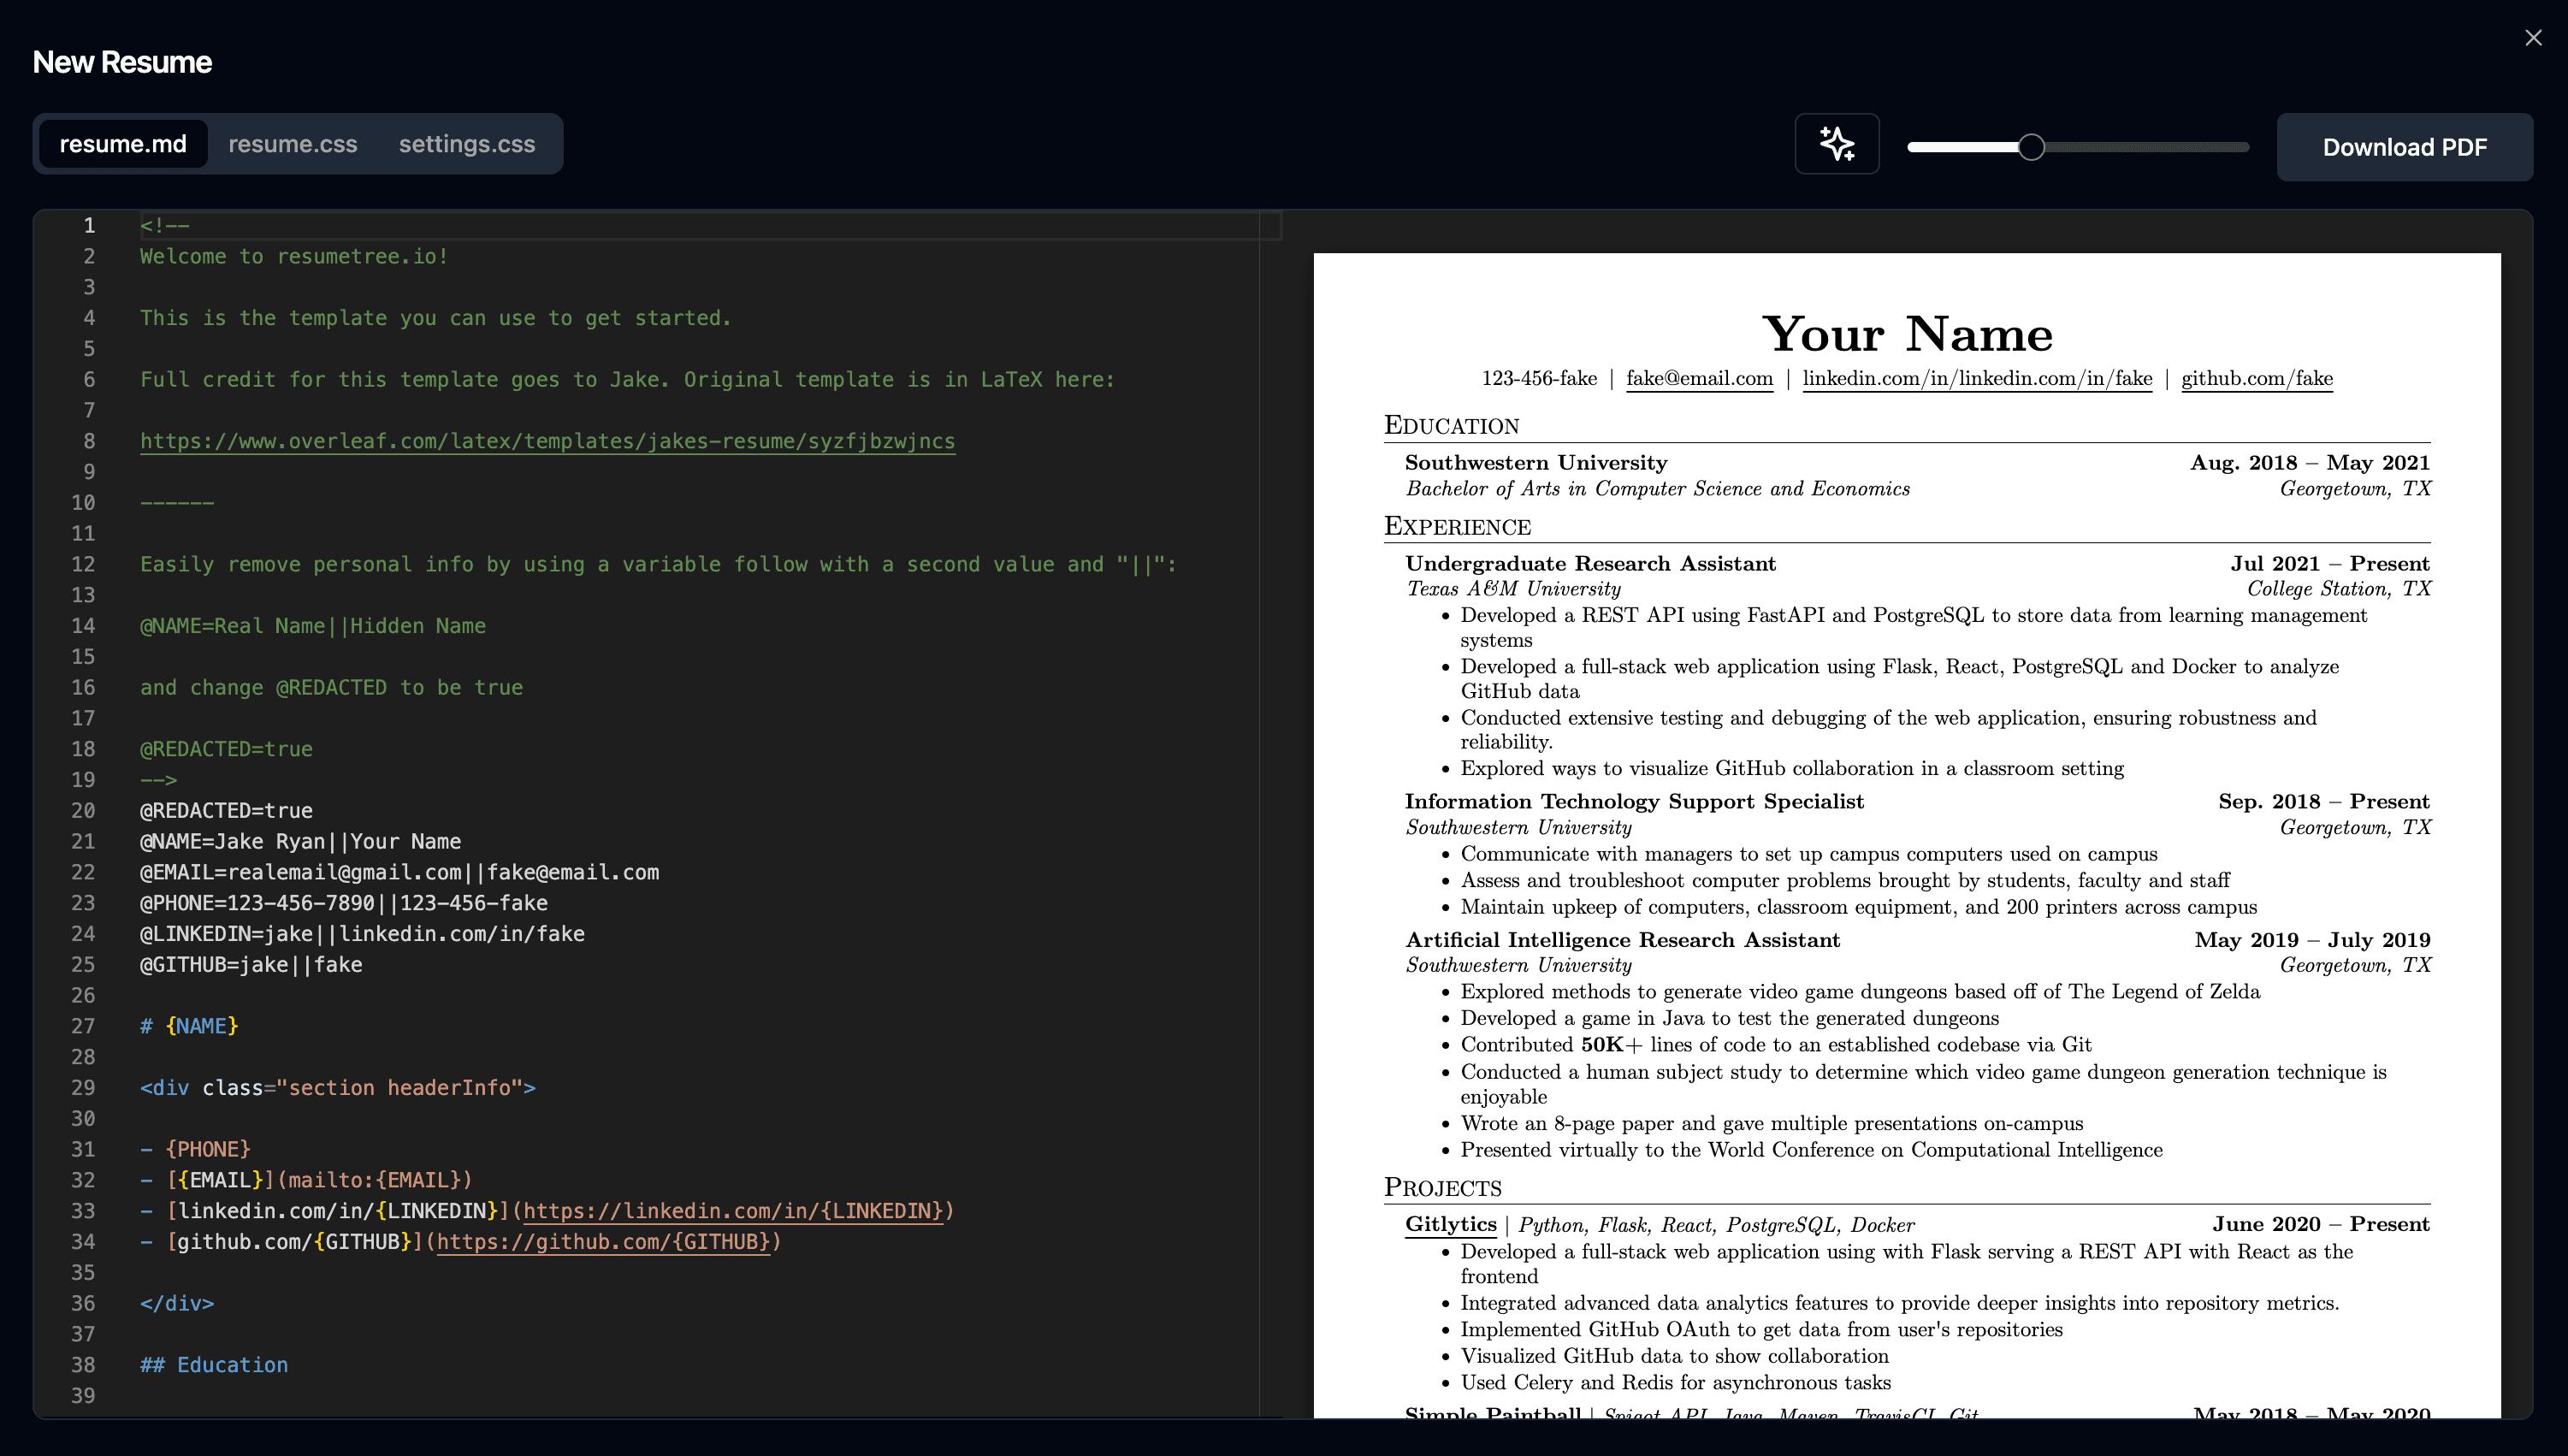Place cursor on the @NAME=Jake Ryan line
This screenshot has height=1456, width=2568.
coord(300,841)
